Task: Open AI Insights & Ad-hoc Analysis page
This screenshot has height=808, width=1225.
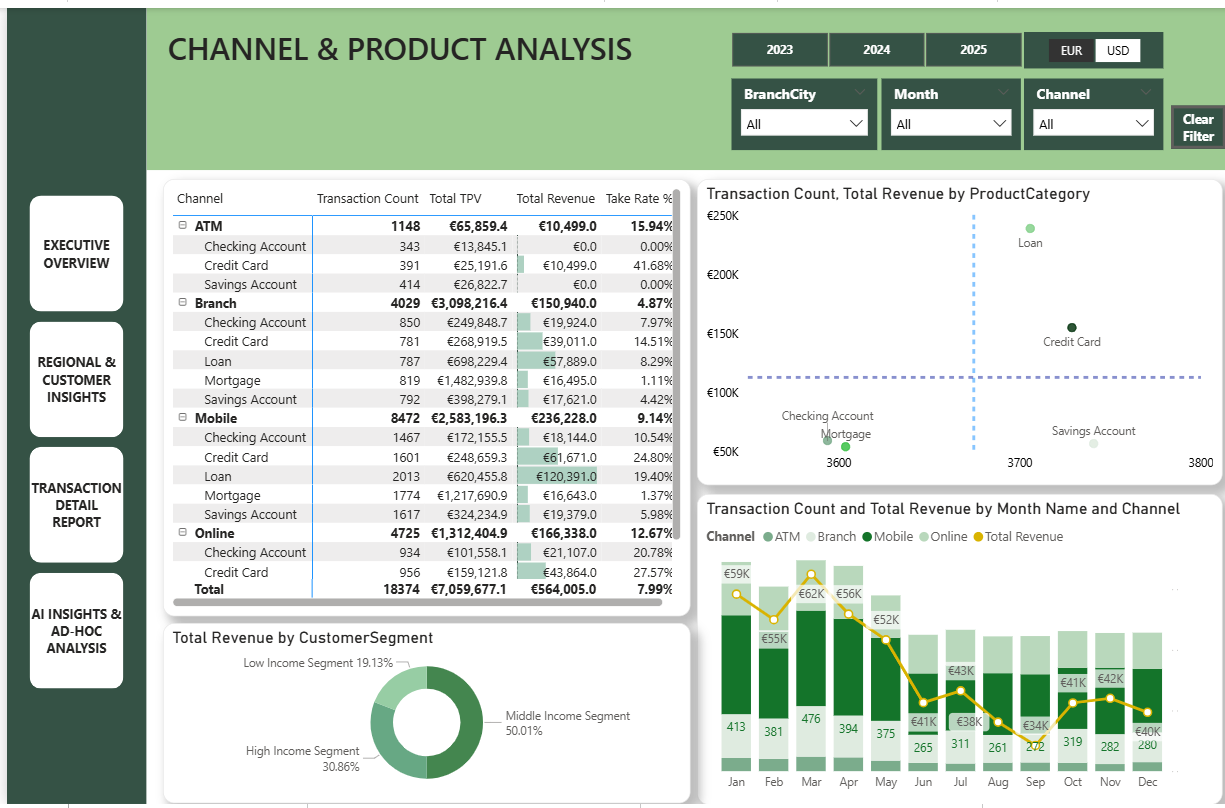Action: coord(77,631)
